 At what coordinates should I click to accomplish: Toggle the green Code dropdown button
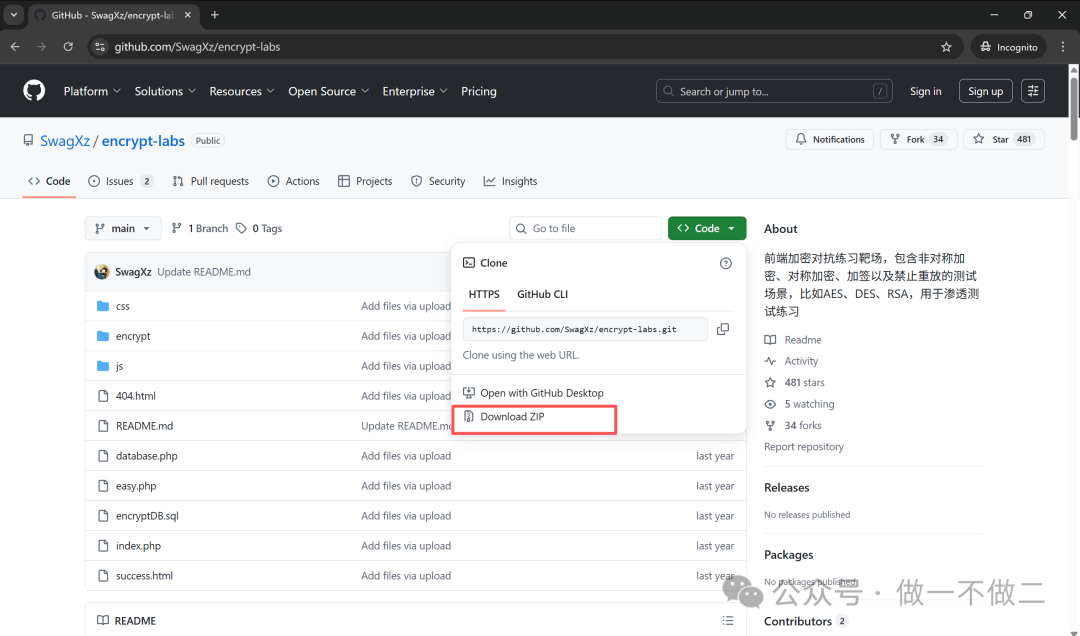(706, 229)
